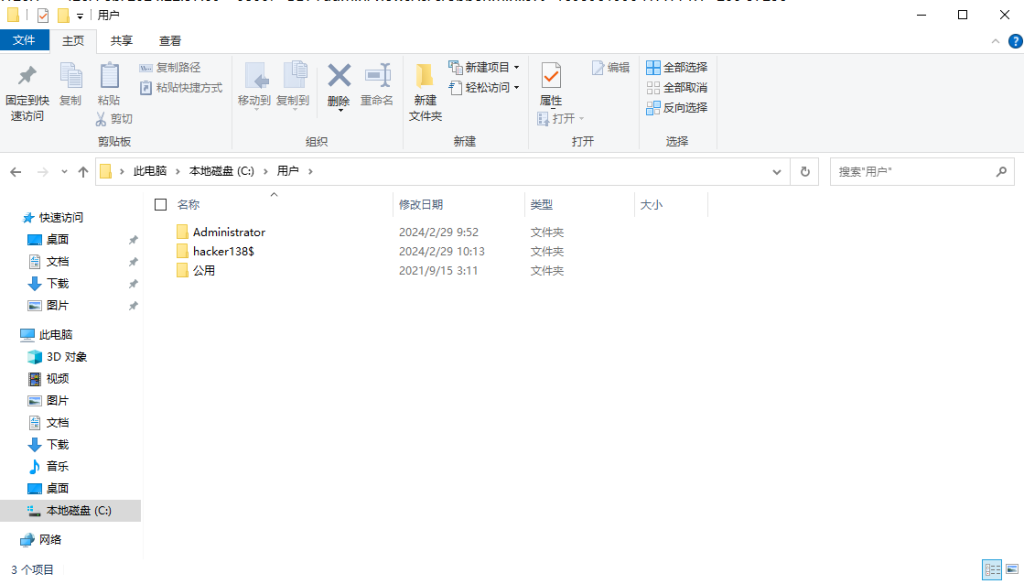Open the New Item dropdown
Image resolution: width=1024 pixels, height=584 pixels.
point(484,67)
